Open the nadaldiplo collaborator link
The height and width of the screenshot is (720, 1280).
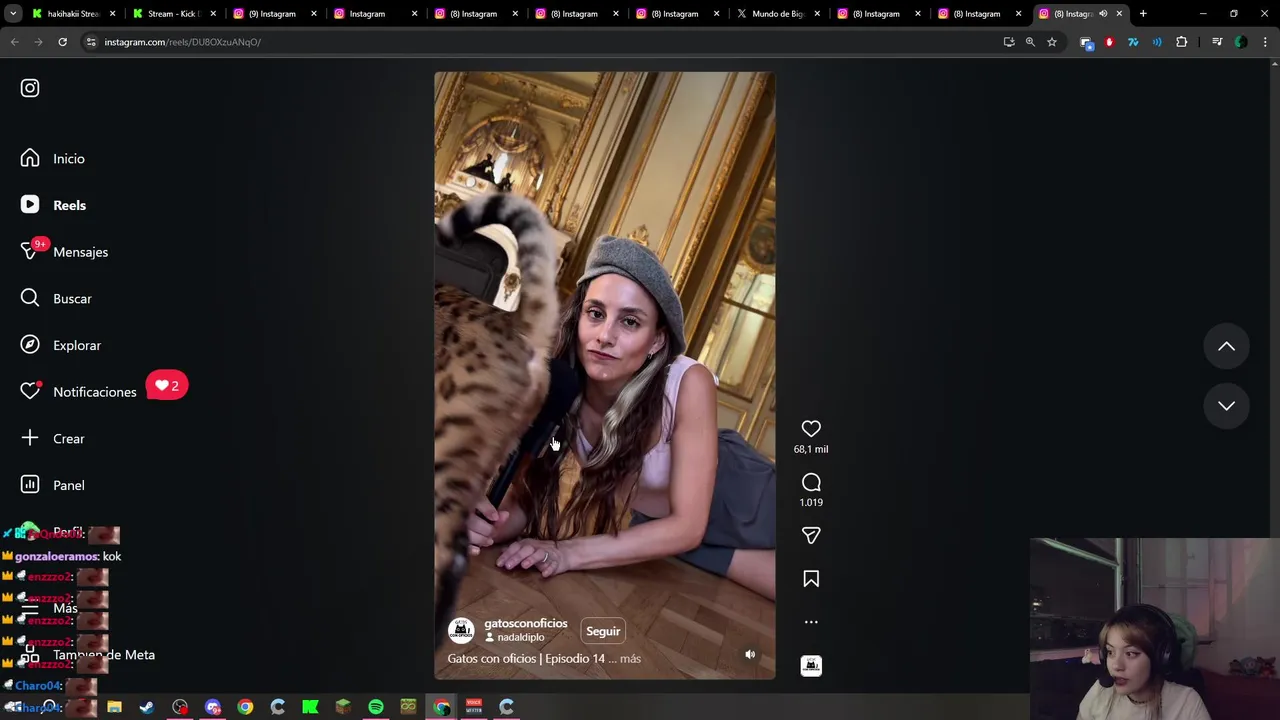click(x=521, y=637)
